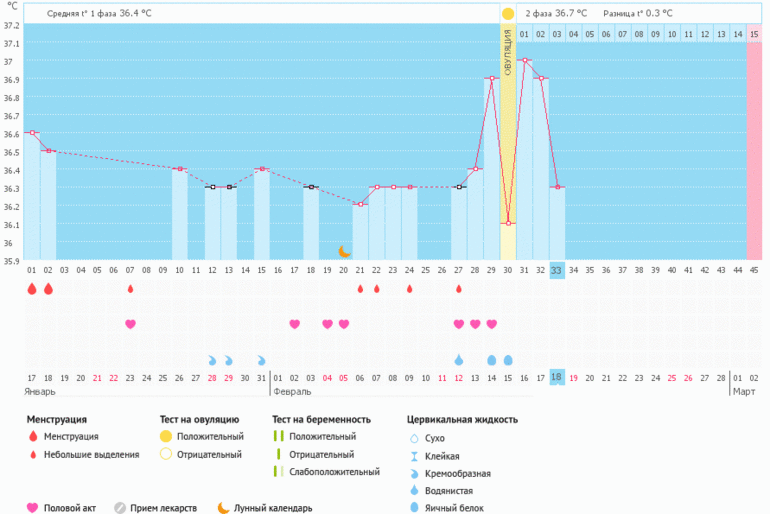This screenshot has width=770, height=514.
Task: Click the temperature point on cycle day 31
Action: [x=525, y=60]
